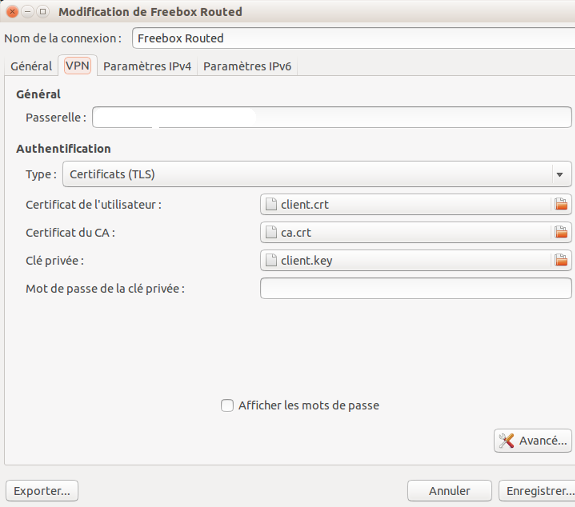
Task: Save with the Enregistrer... button
Action: (538, 491)
